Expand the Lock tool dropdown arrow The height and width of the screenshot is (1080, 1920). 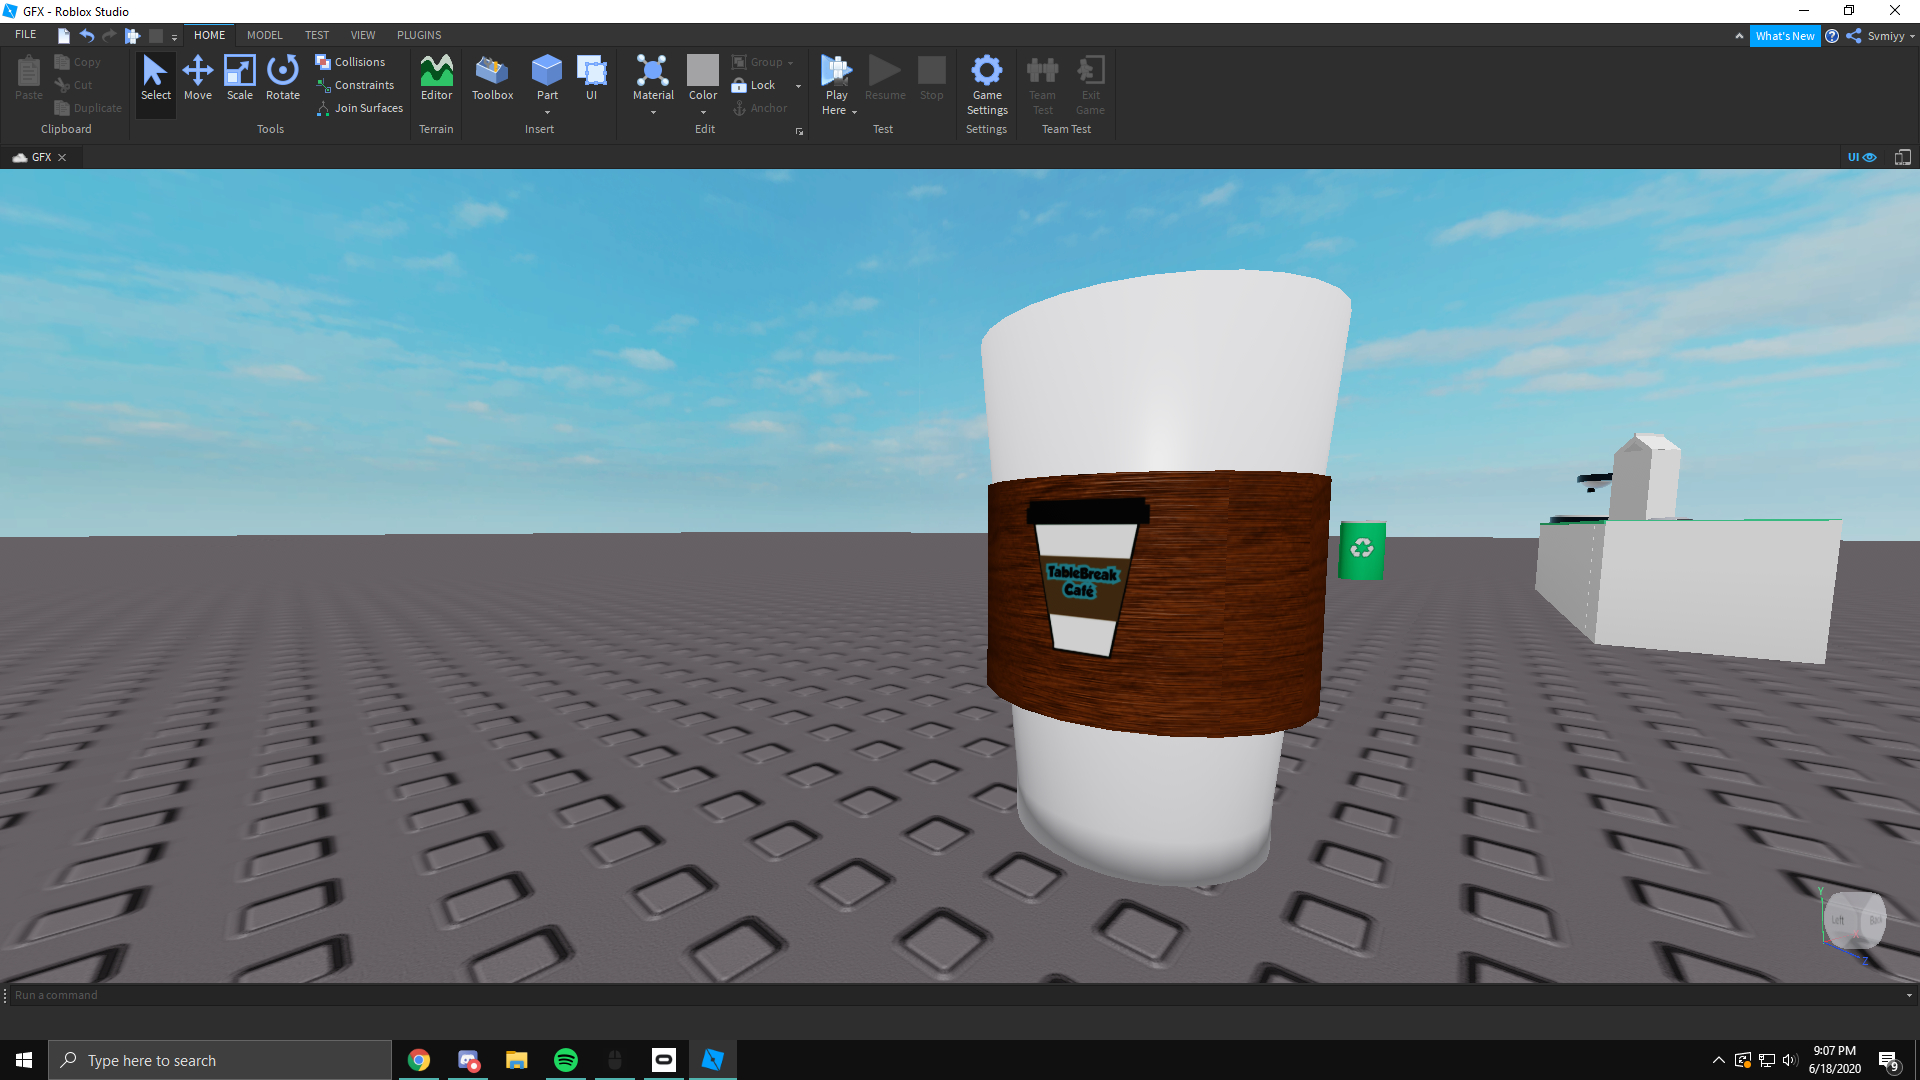pos(798,86)
